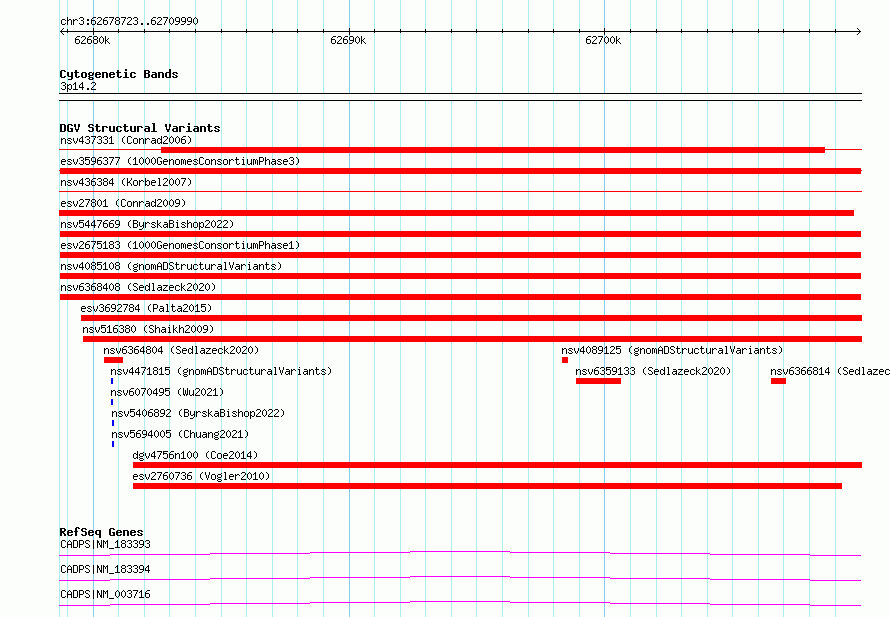The width and height of the screenshot is (890, 617).
Task: Click dgv4756n100 (Coe2014) variant label
Action: [195, 455]
